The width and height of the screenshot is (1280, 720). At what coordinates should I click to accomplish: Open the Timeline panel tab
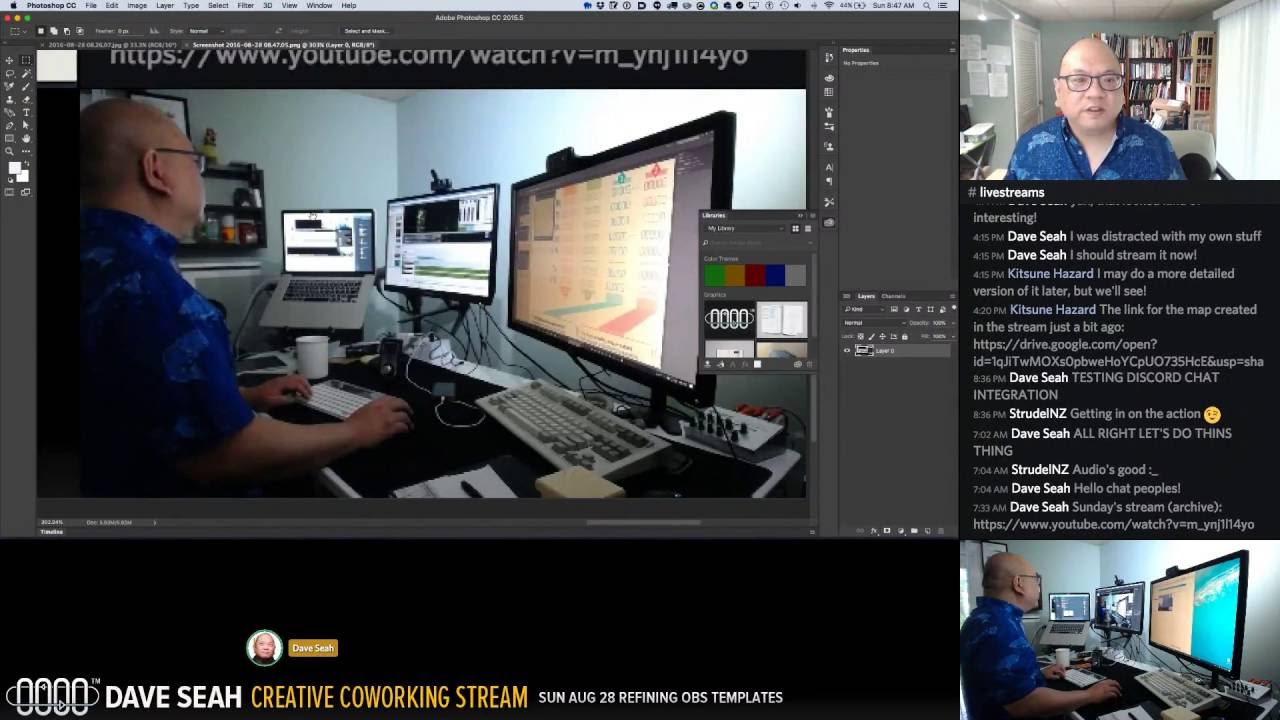pyautogui.click(x=51, y=532)
